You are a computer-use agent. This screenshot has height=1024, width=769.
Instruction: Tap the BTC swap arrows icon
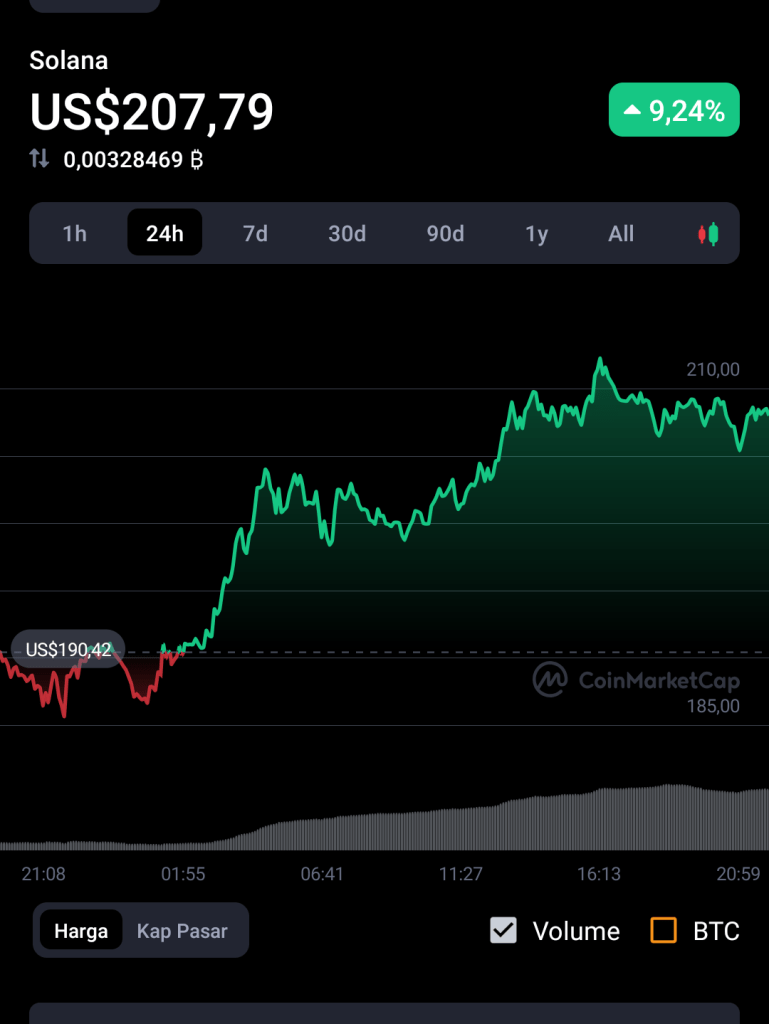(39, 158)
